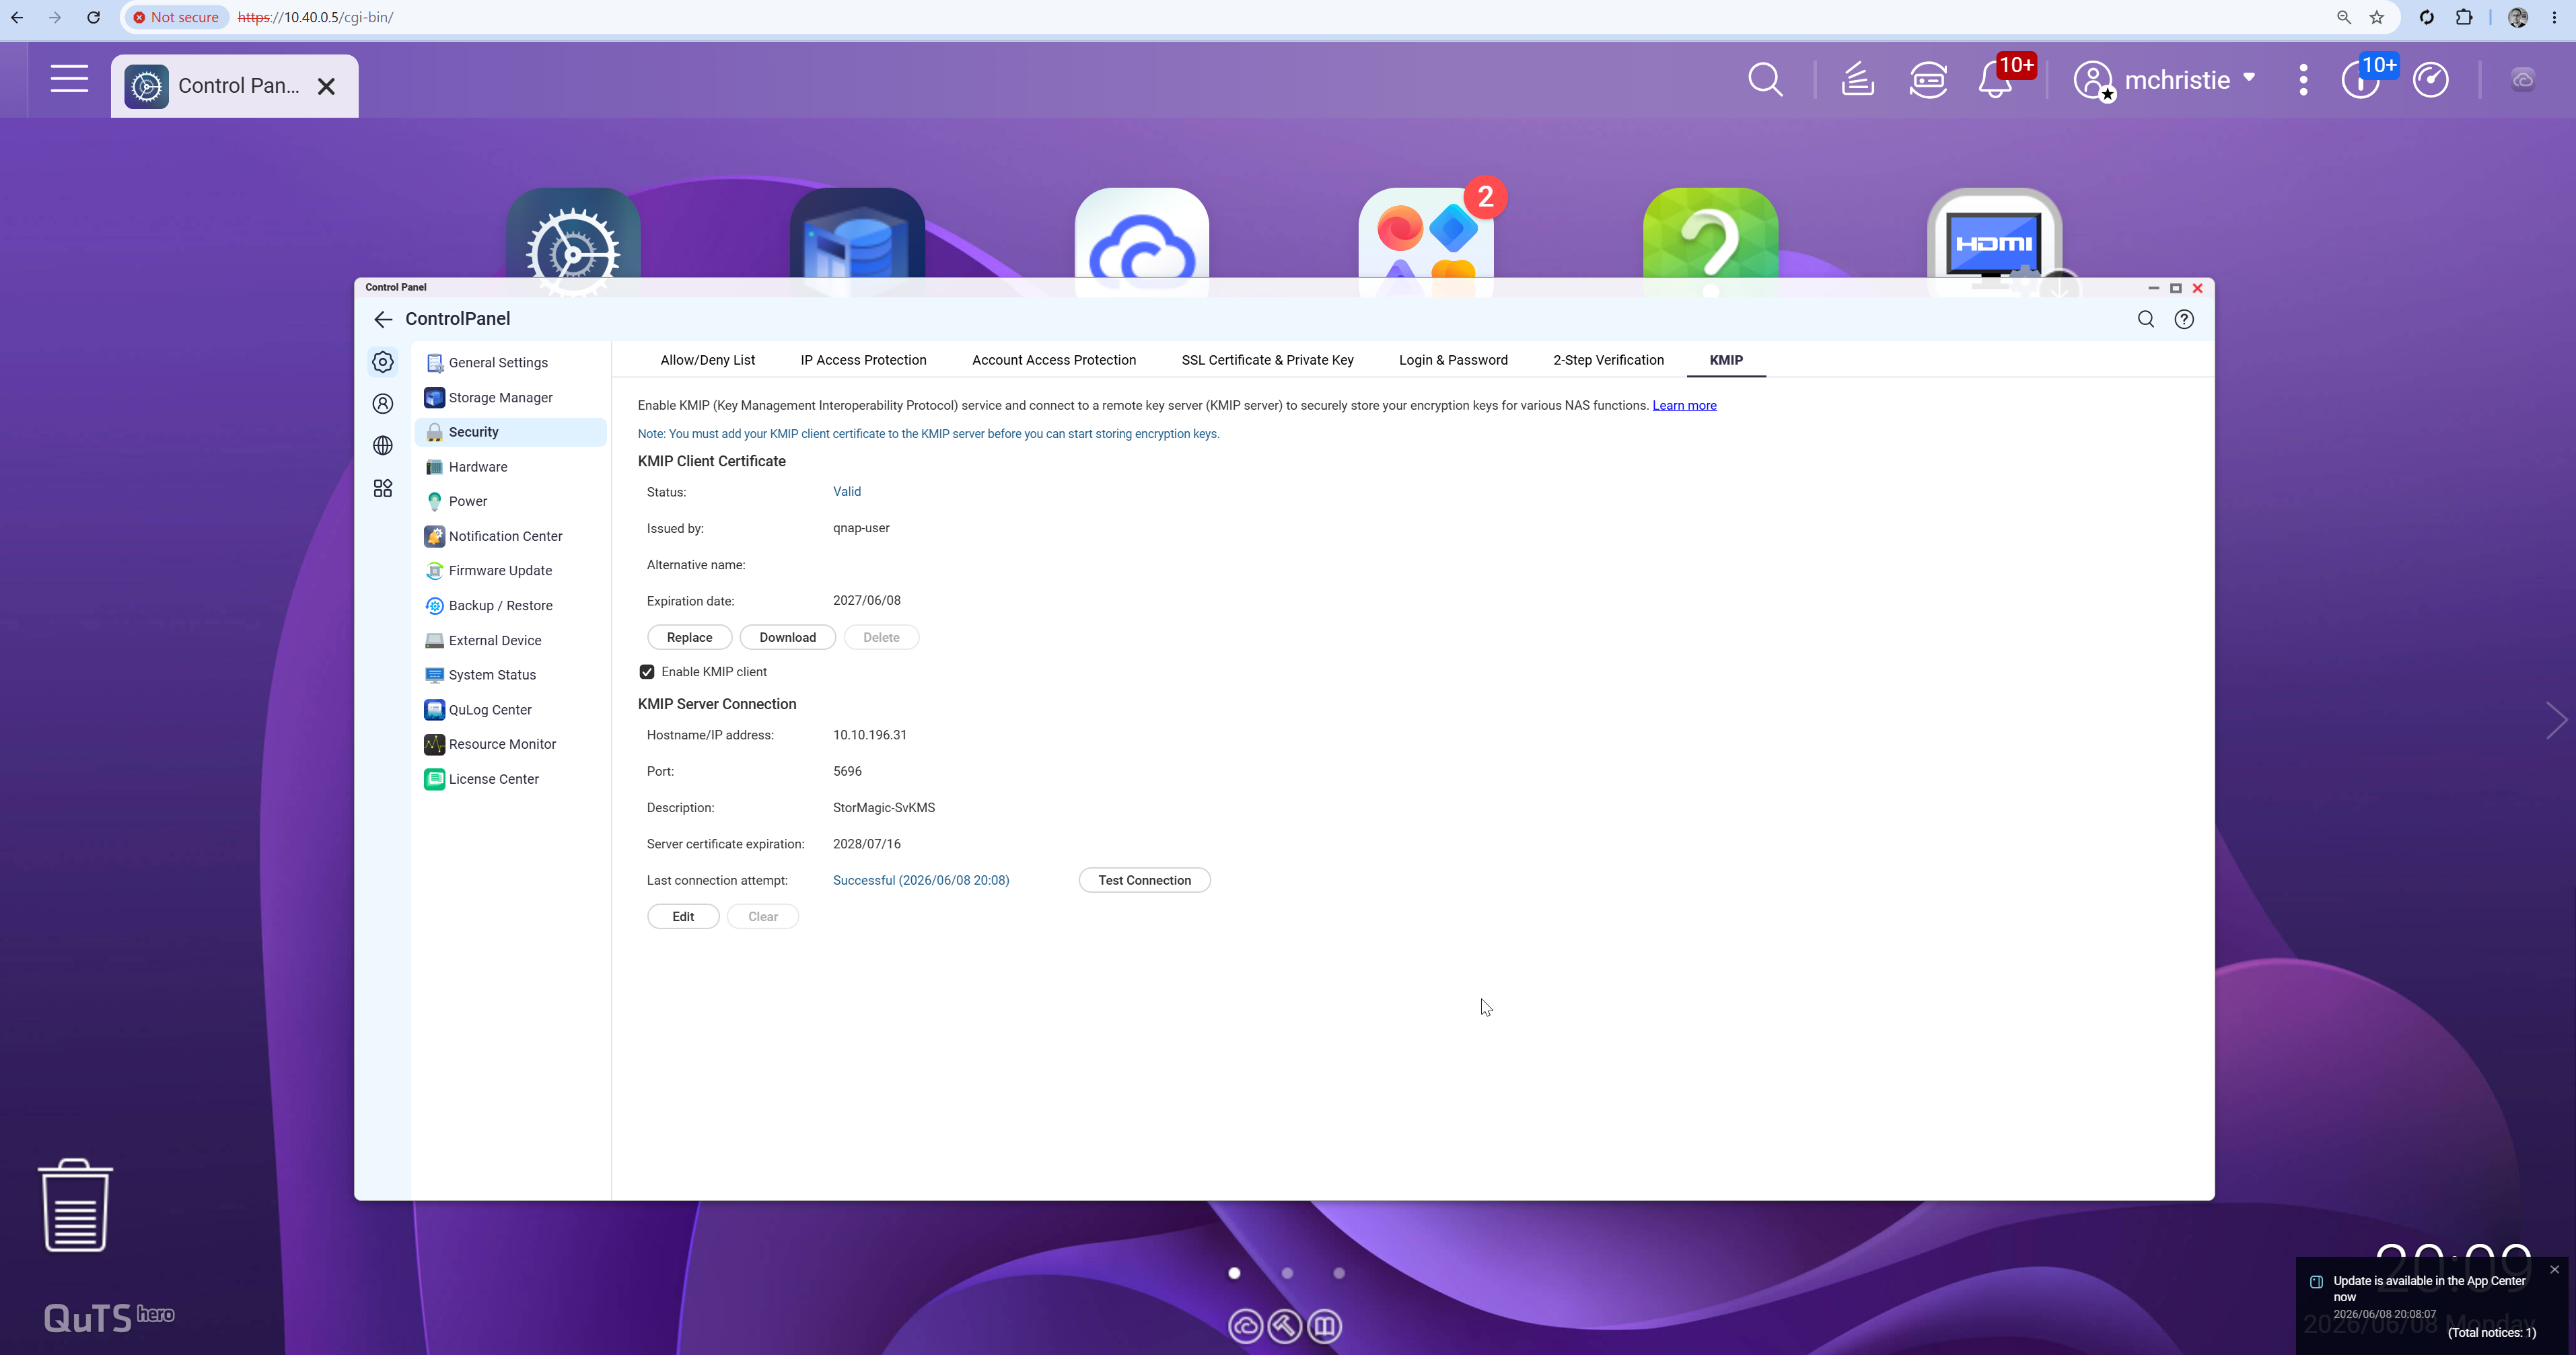2576x1355 pixels.
Task: Open General Settings in the sidebar
Action: click(x=510, y=362)
